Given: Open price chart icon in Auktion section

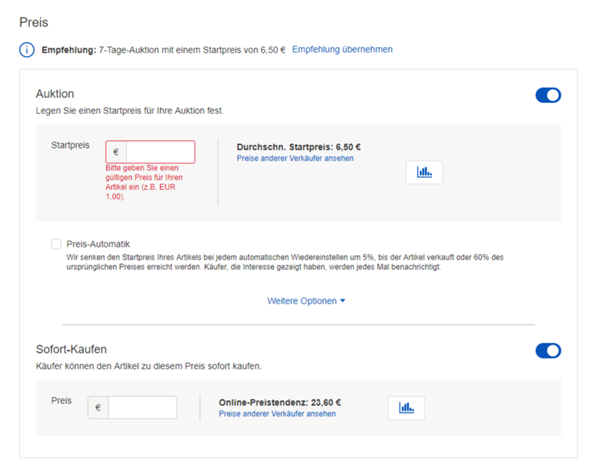Looking at the screenshot, I should coord(424,172).
